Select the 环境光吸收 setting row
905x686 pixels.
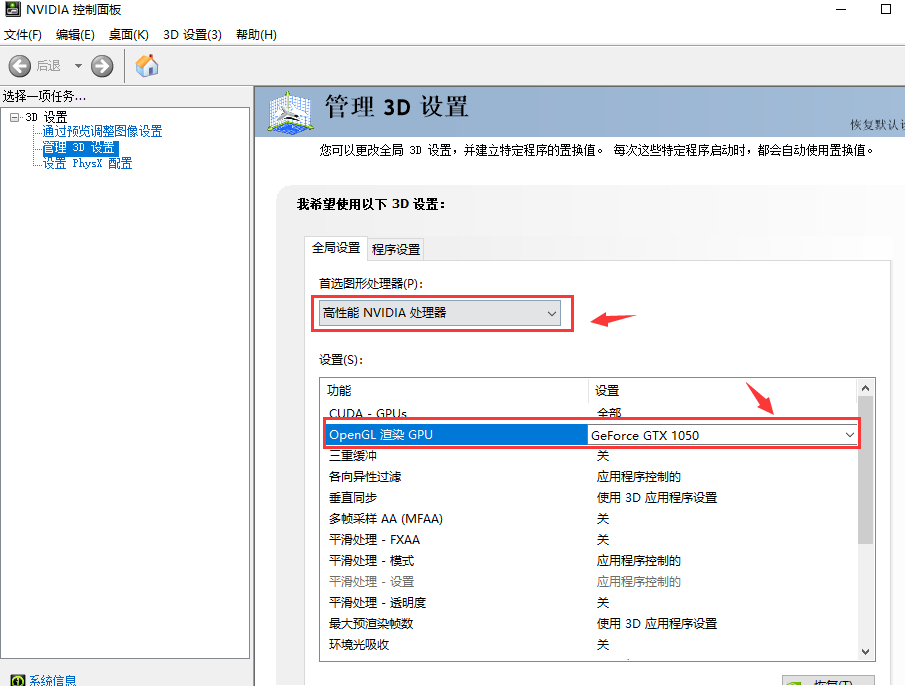click(589, 644)
